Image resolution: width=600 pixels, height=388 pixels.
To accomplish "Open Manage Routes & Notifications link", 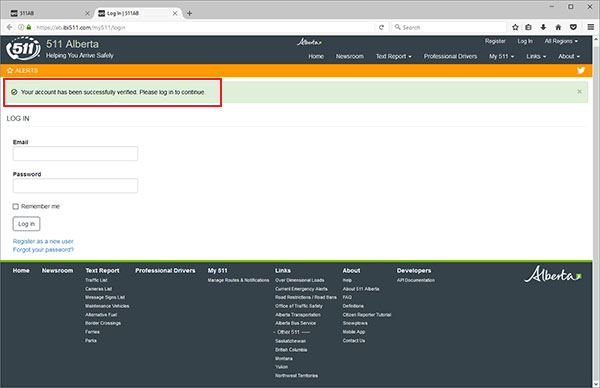I will click(238, 280).
